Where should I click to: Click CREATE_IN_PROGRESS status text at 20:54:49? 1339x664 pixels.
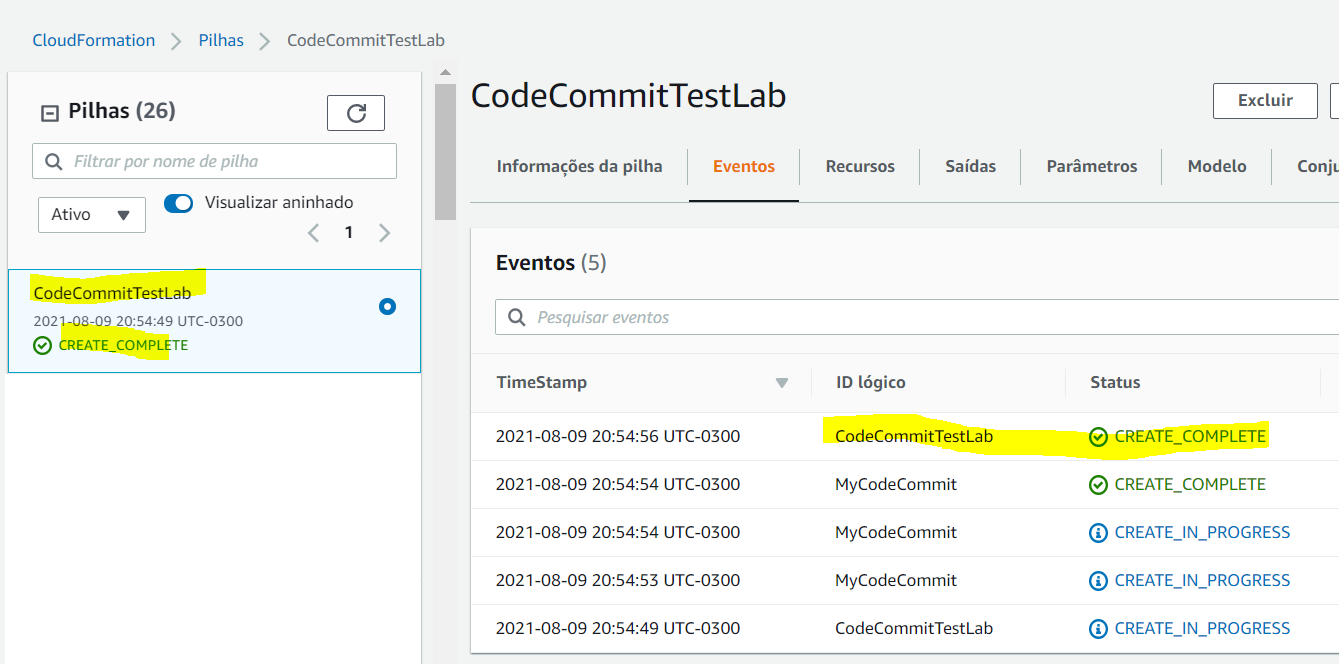tap(1202, 628)
